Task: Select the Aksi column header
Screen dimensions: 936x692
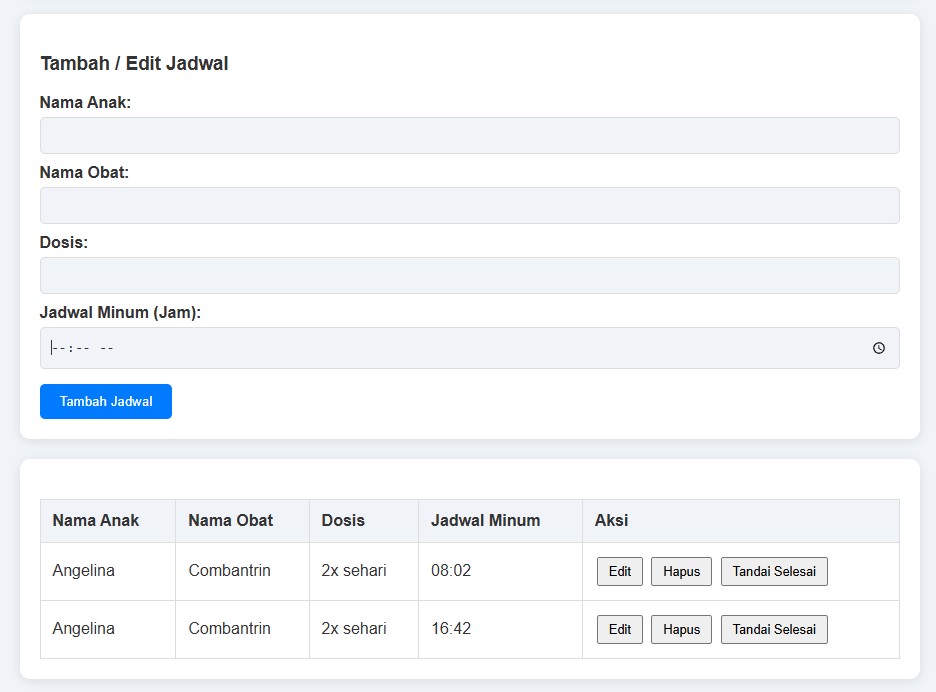Action: tap(741, 521)
